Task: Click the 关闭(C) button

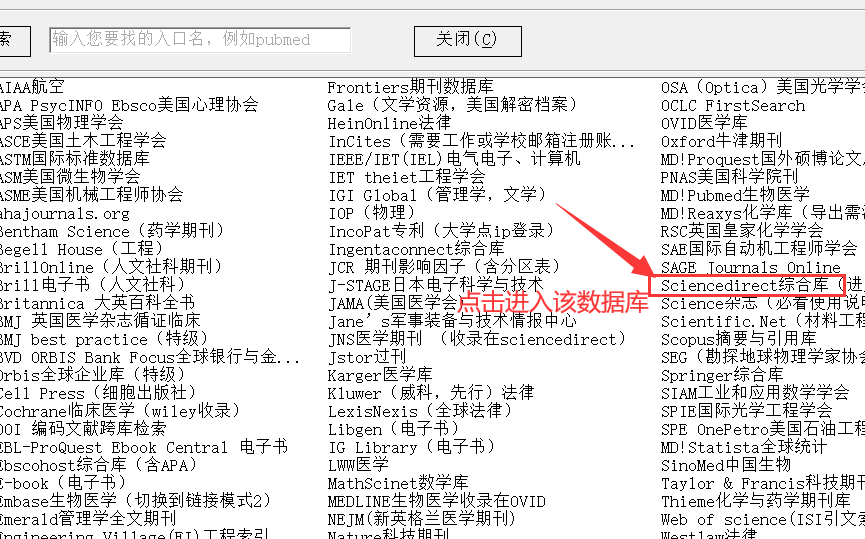Action: 468,41
